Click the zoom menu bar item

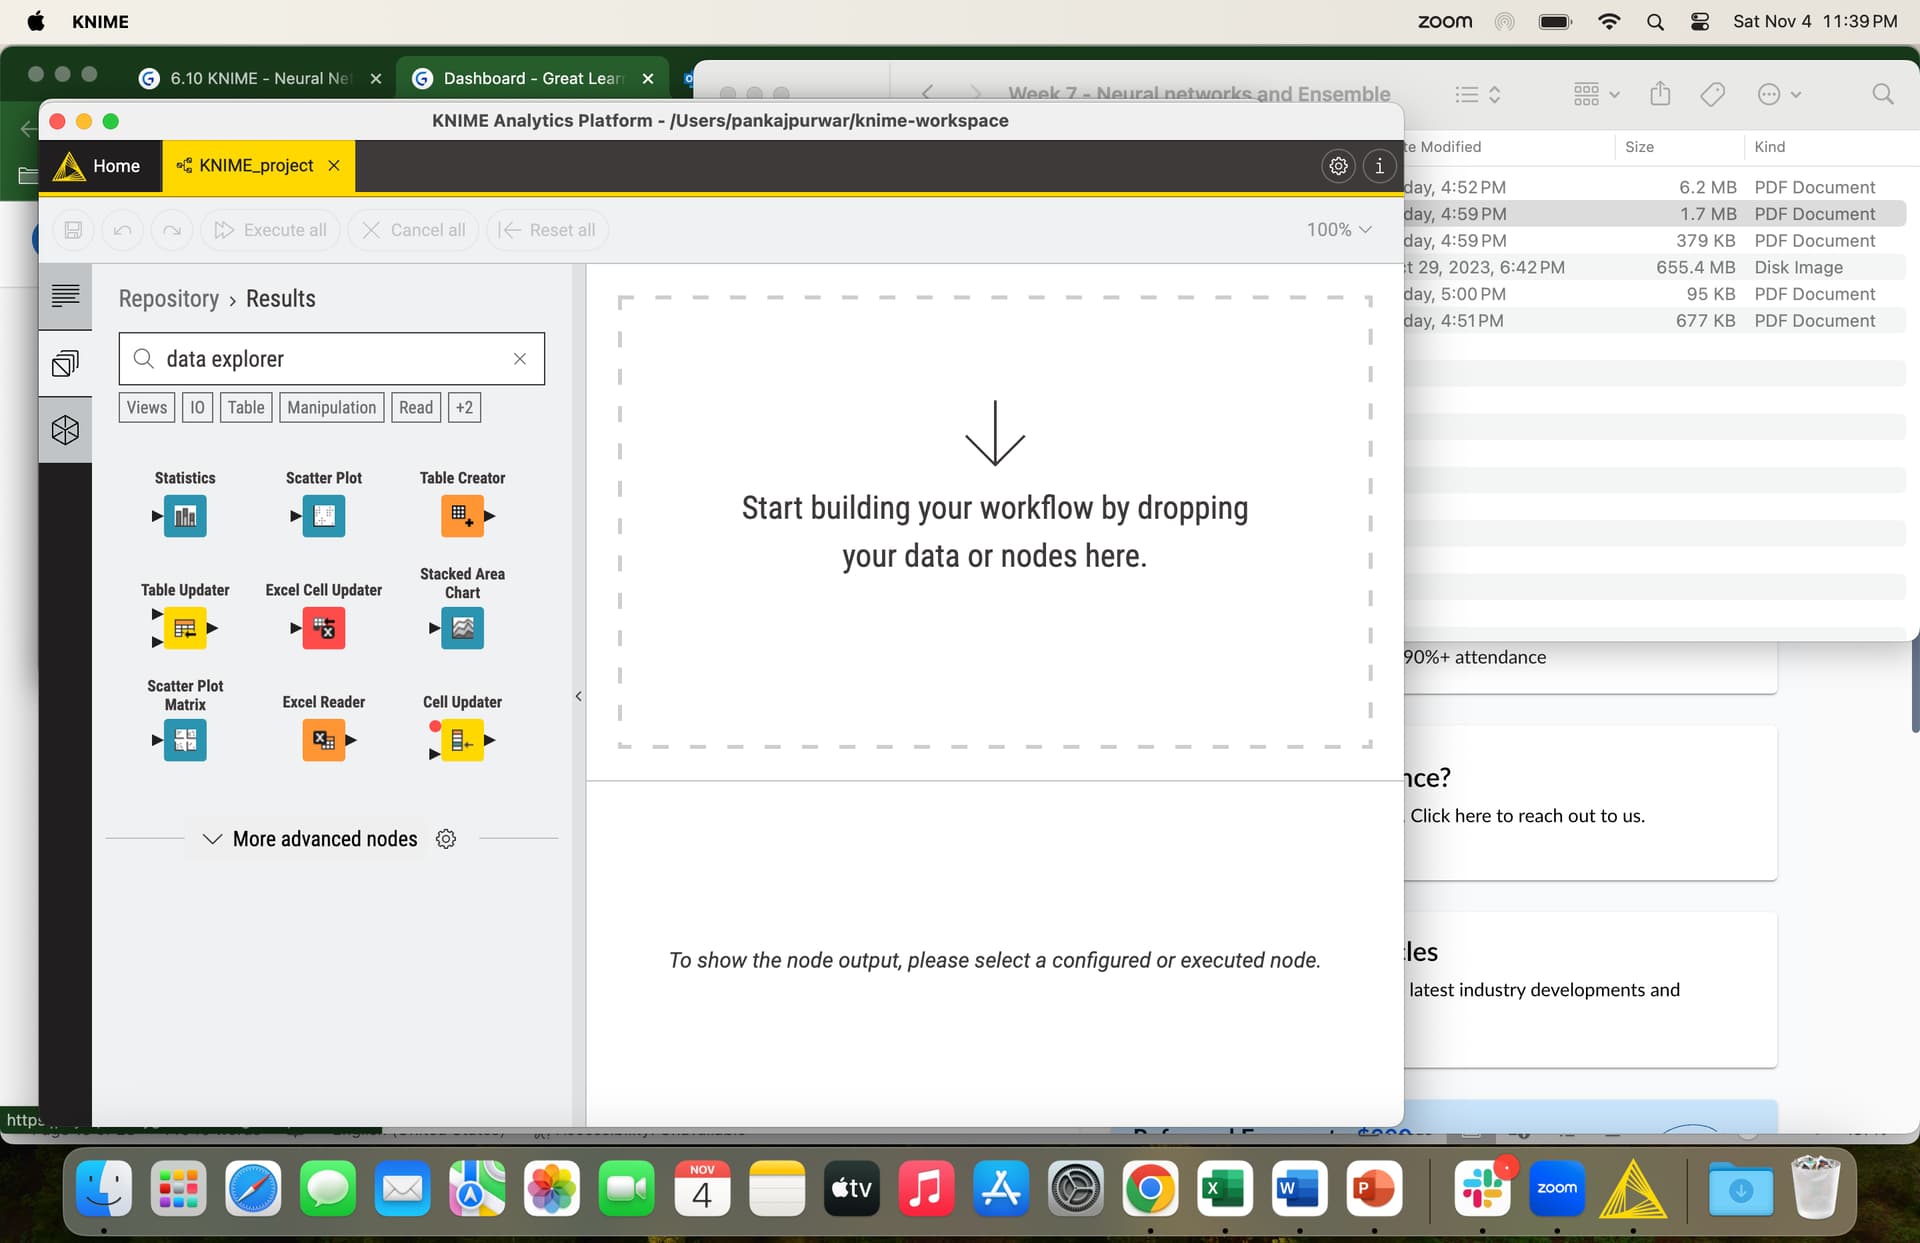pyautogui.click(x=1445, y=22)
